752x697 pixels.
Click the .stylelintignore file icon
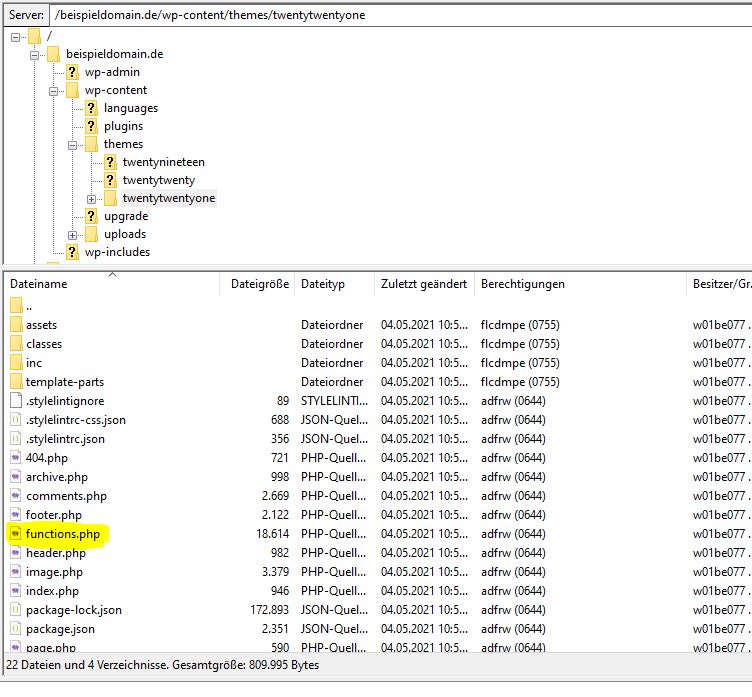pyautogui.click(x=16, y=401)
